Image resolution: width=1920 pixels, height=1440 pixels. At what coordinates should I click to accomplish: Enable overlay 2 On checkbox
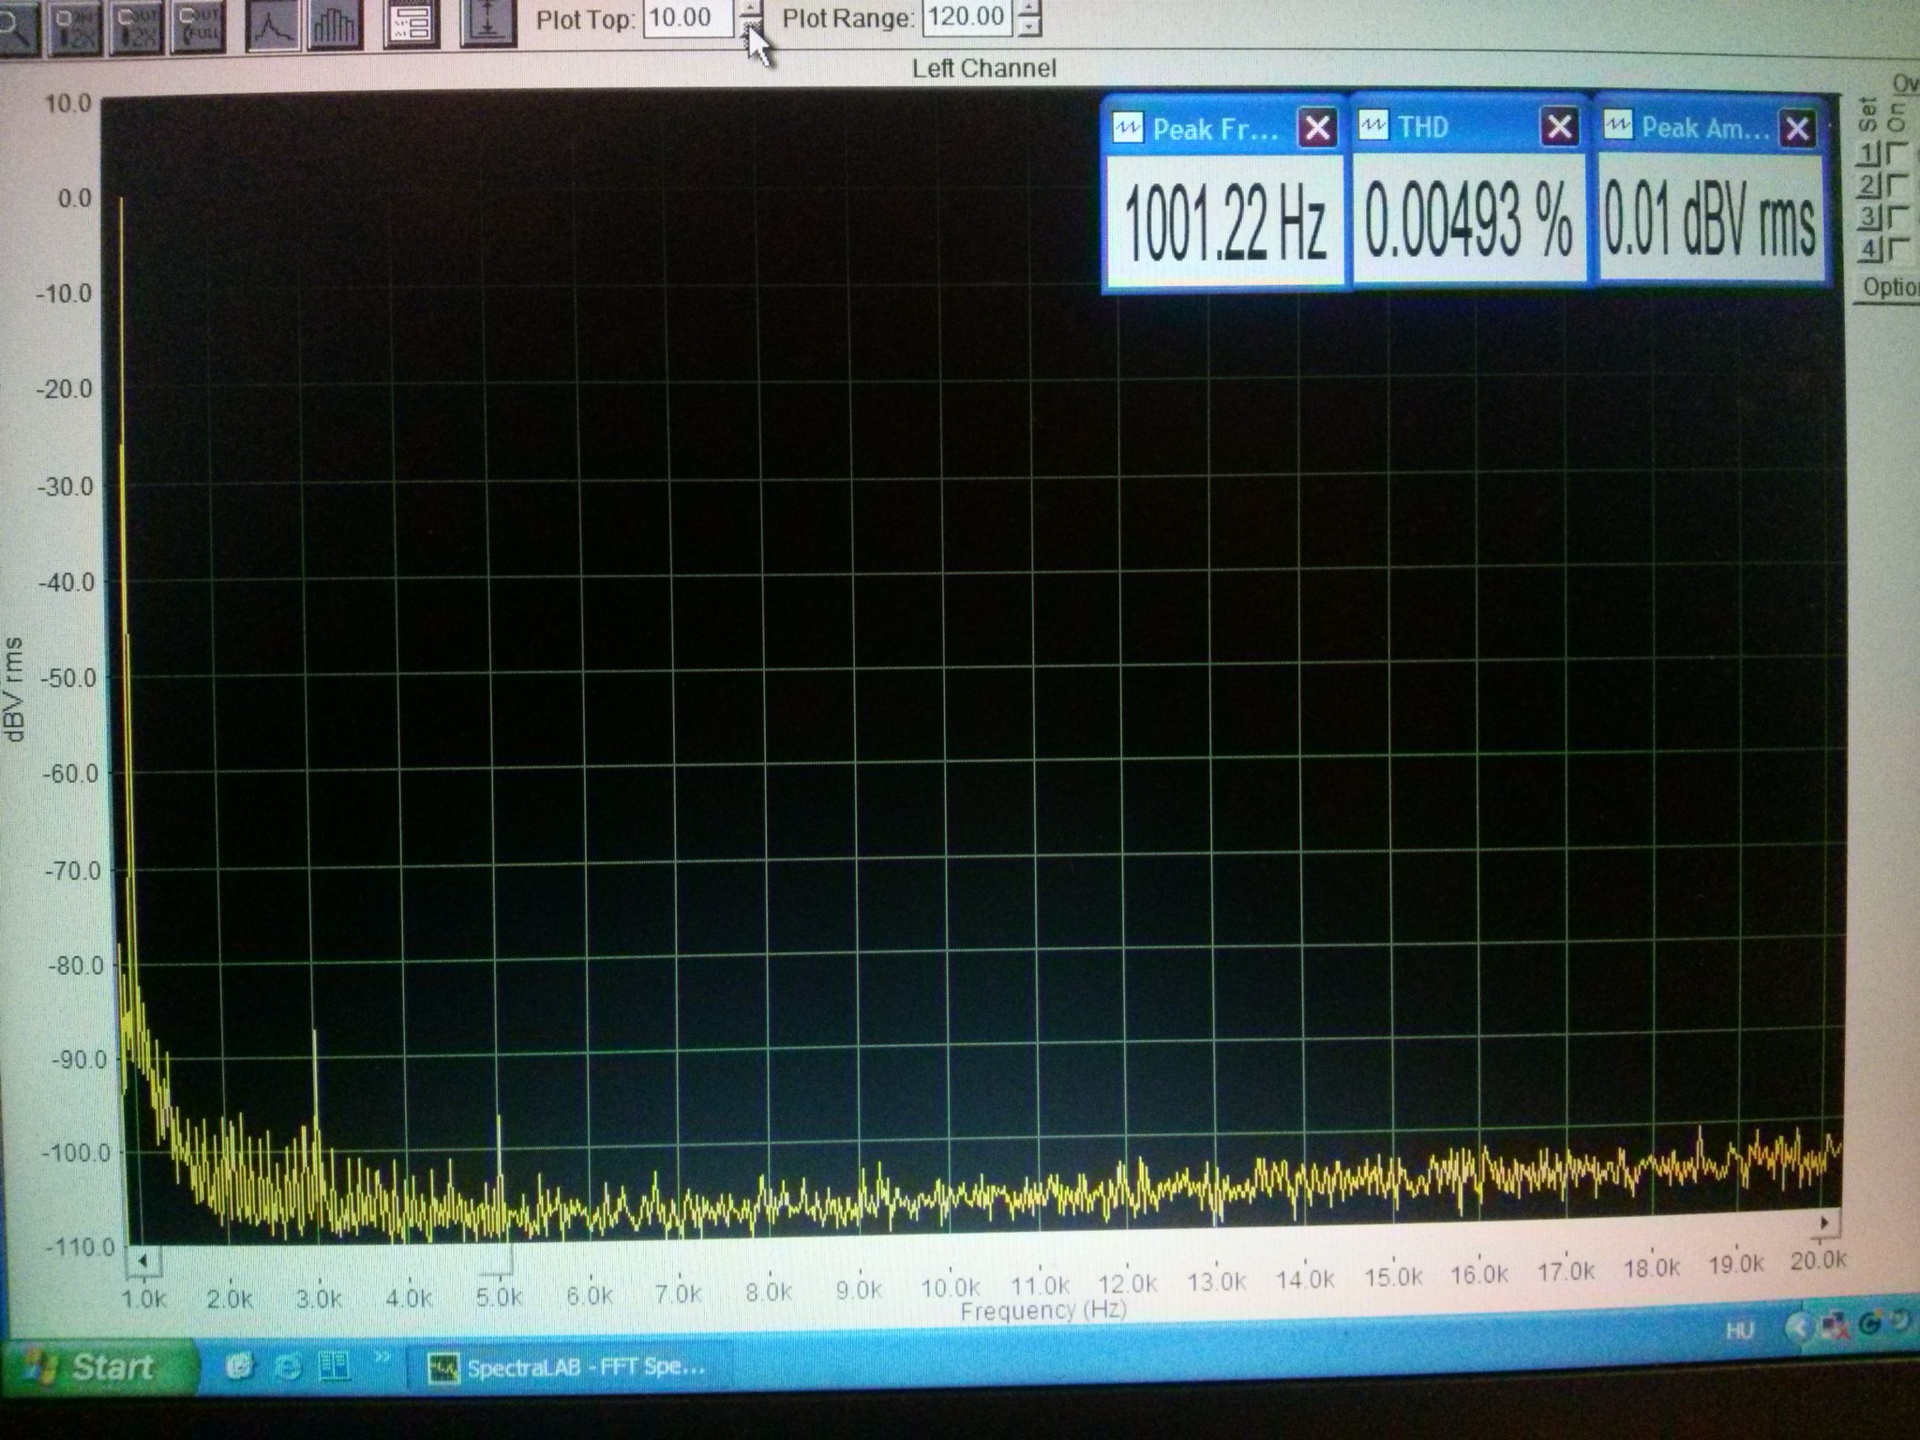[x=1897, y=186]
